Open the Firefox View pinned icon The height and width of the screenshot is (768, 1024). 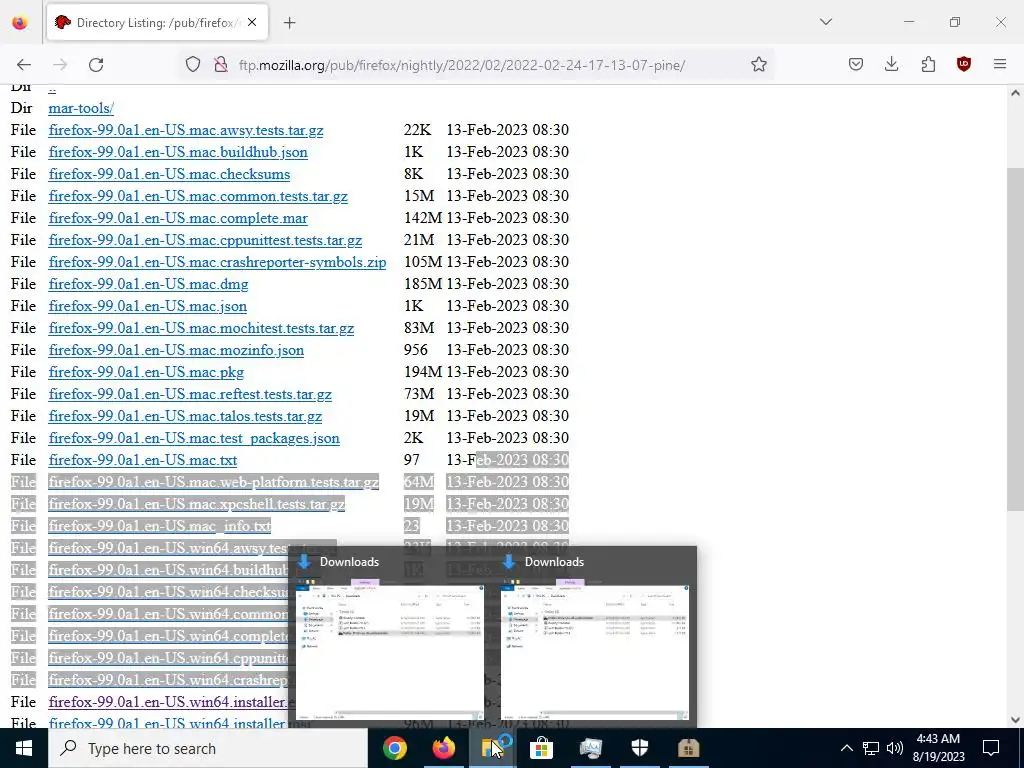[x=20, y=22]
